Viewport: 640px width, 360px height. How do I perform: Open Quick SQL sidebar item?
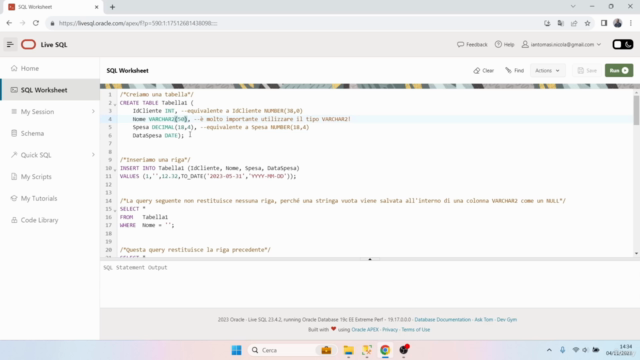[50, 155]
